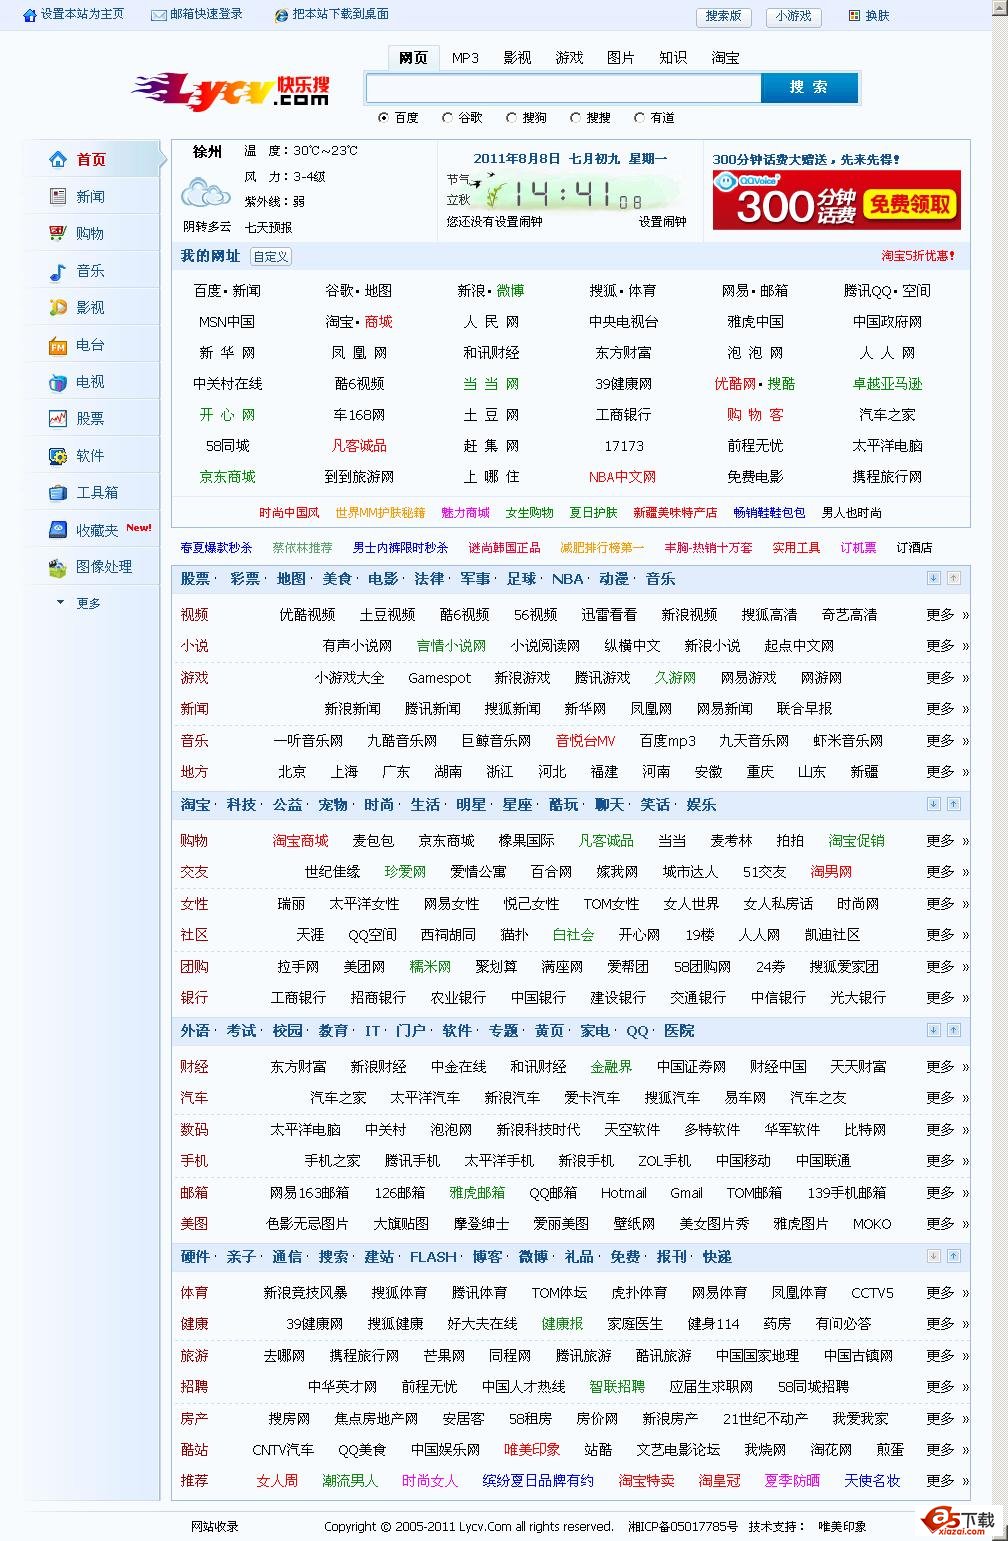Open the 七天预报 weather forecast link
Screen dimensions: 1008x1541
pos(269,227)
